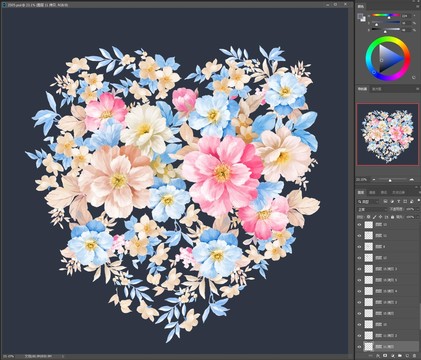Click the layer opacity percentage field
This screenshot has width=421, height=360.
410,209
